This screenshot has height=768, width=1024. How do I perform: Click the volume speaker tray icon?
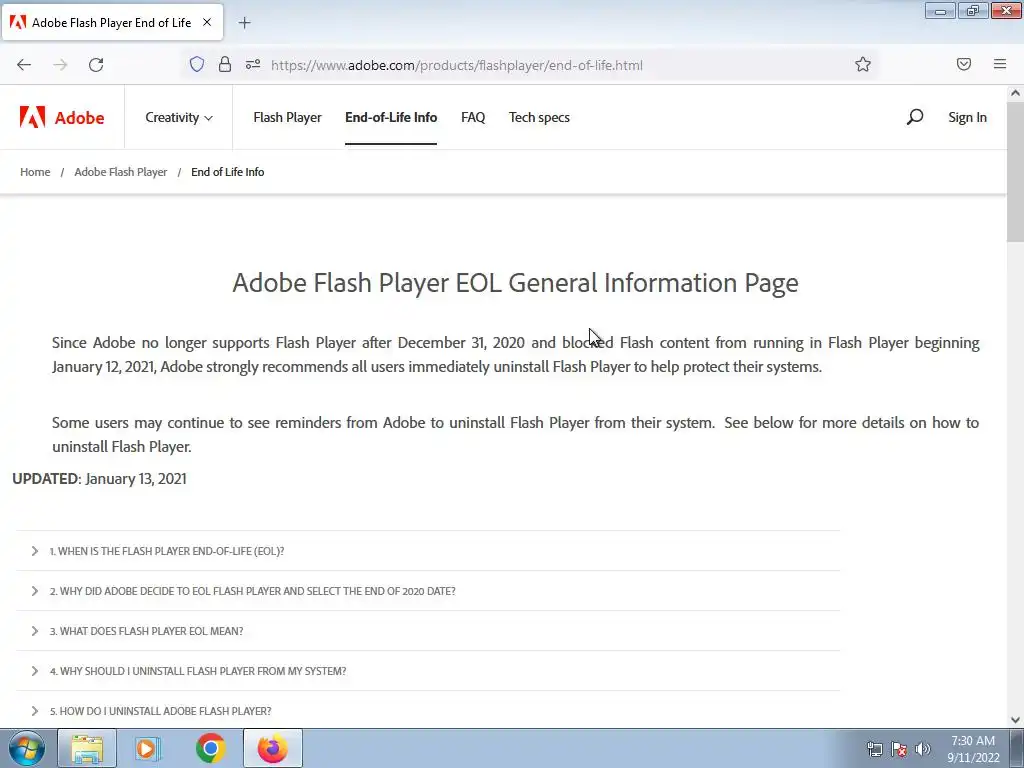923,749
